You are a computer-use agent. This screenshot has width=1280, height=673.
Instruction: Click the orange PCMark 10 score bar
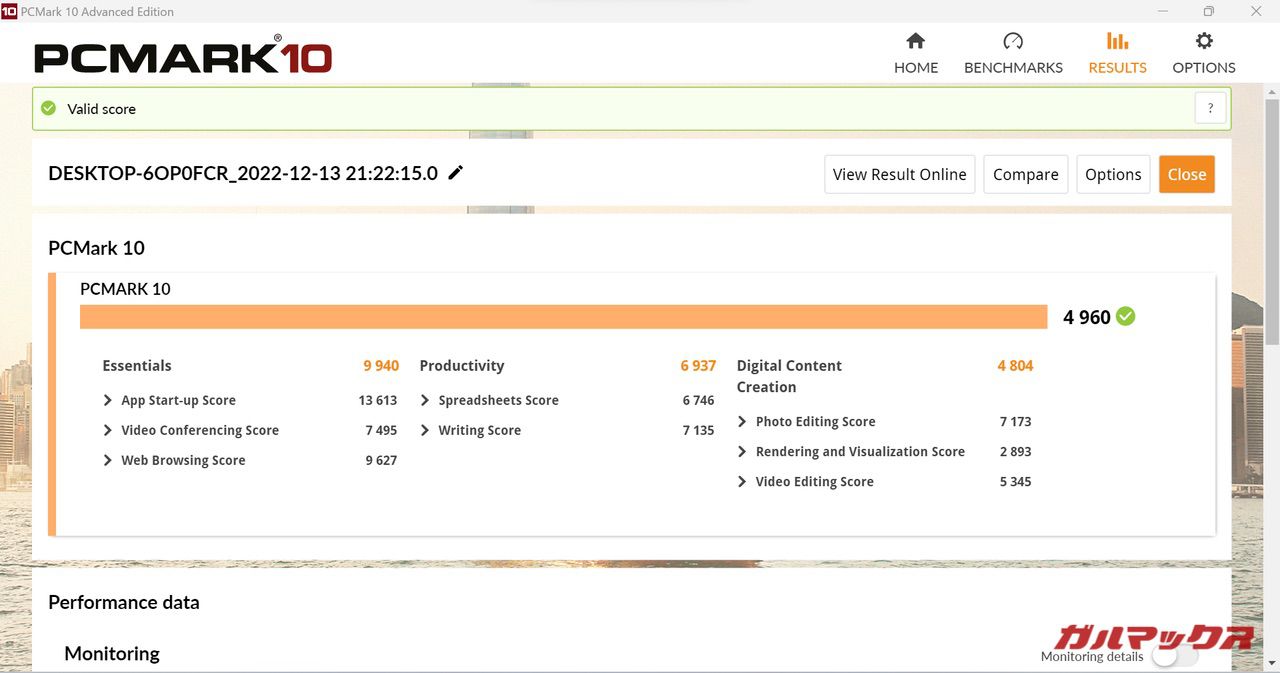563,317
